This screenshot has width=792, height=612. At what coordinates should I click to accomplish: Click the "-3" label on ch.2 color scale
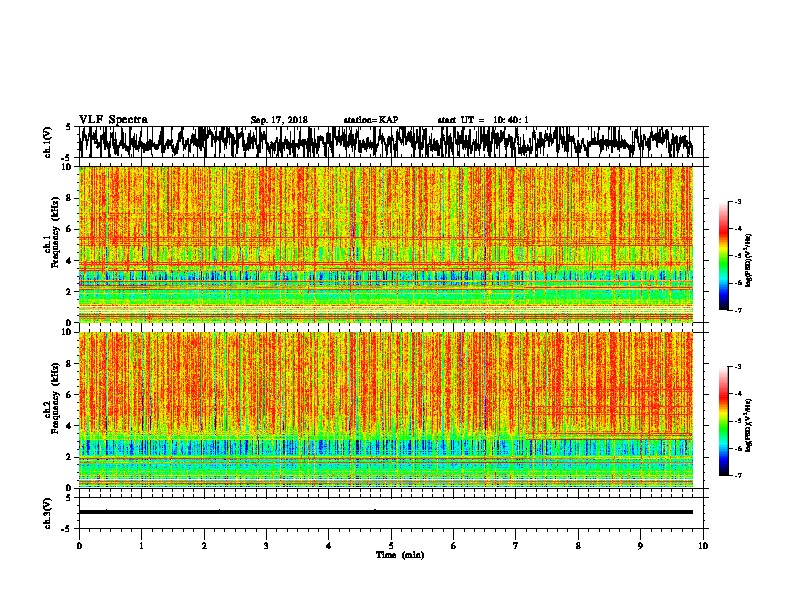tap(738, 367)
